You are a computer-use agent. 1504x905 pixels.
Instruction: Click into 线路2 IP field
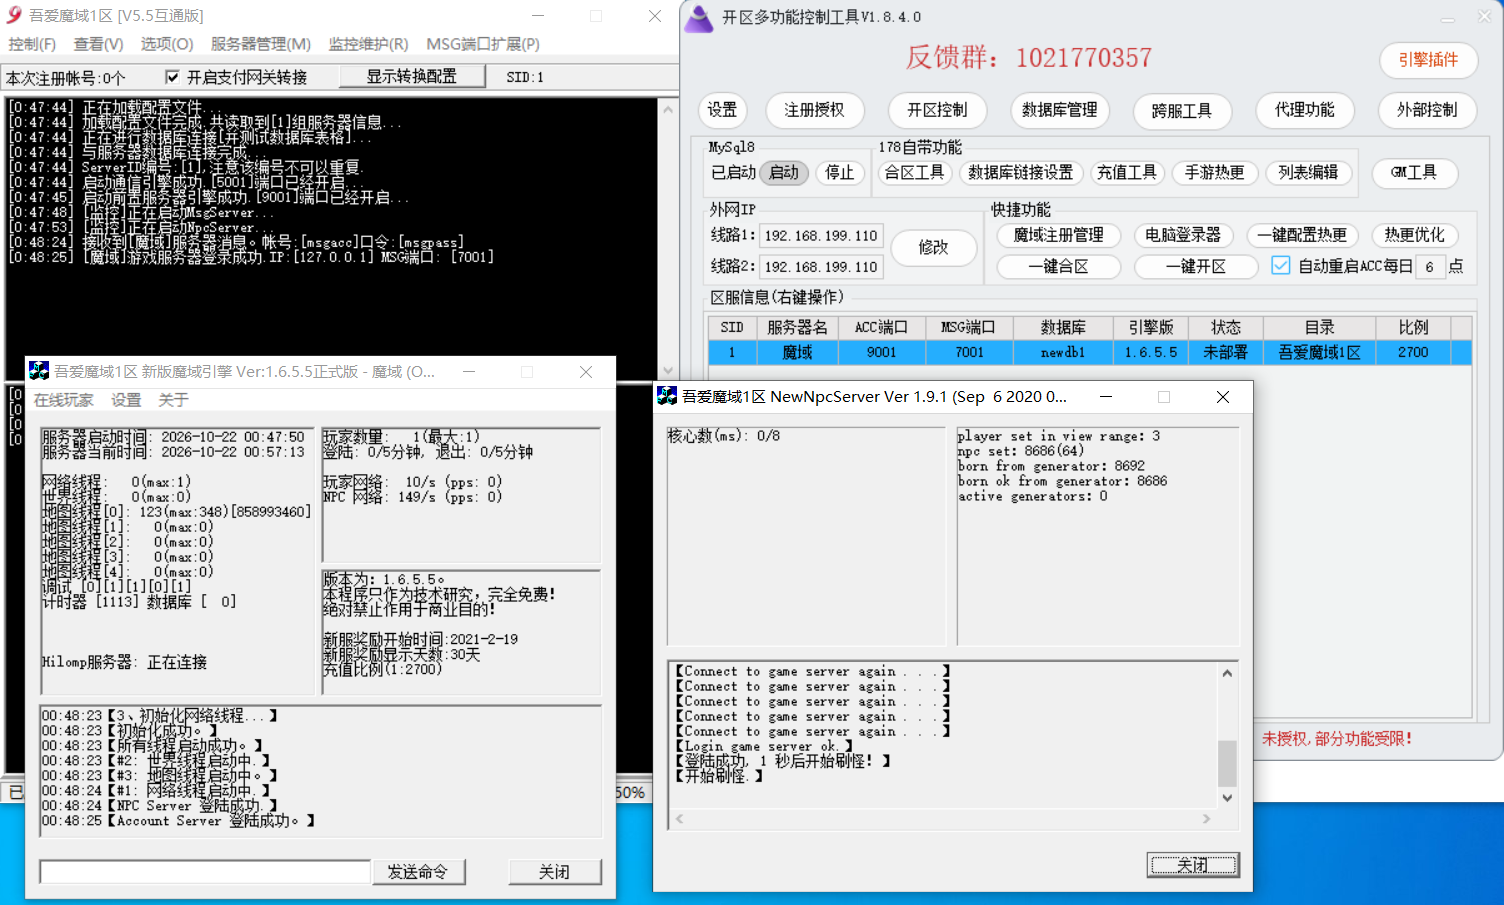[821, 267]
